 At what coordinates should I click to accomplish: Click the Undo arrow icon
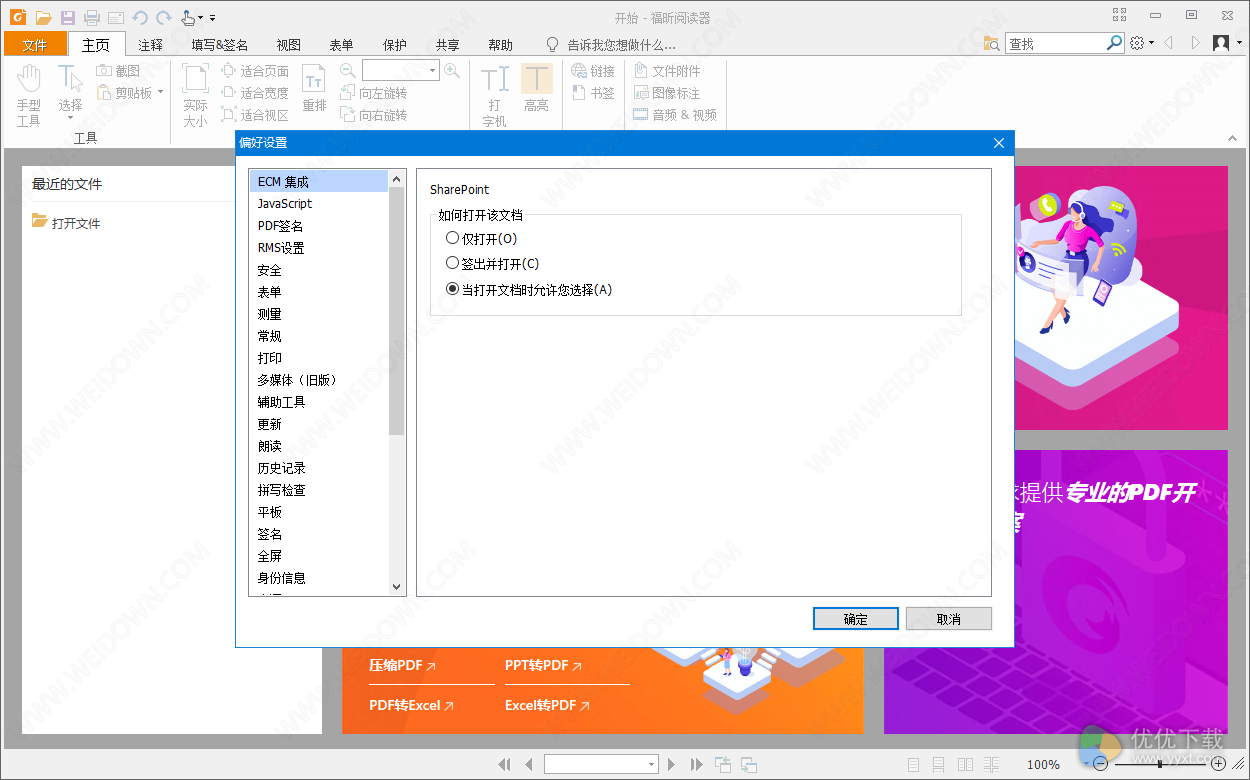pyautogui.click(x=140, y=17)
